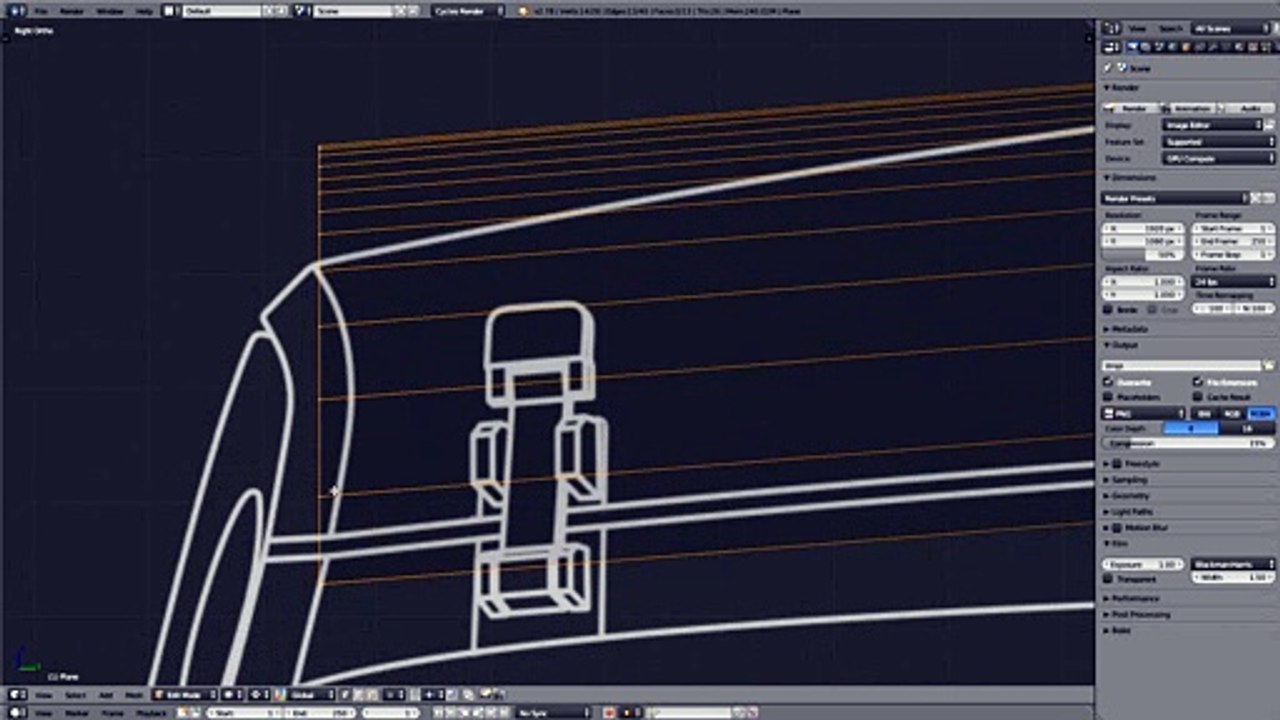Viewport: 1280px width, 720px height.
Task: Click the Animation render button
Action: [1189, 108]
